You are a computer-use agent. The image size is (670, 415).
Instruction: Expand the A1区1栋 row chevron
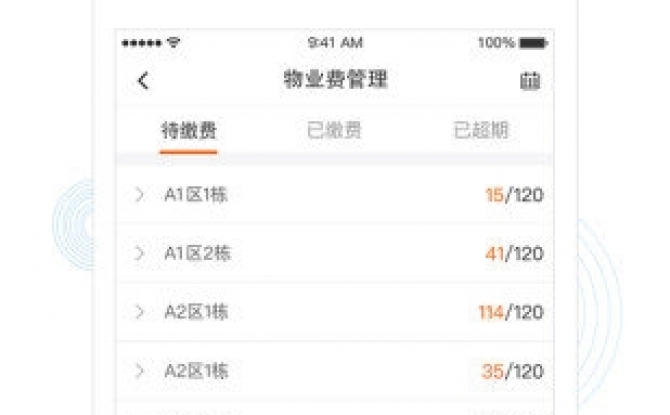(139, 194)
